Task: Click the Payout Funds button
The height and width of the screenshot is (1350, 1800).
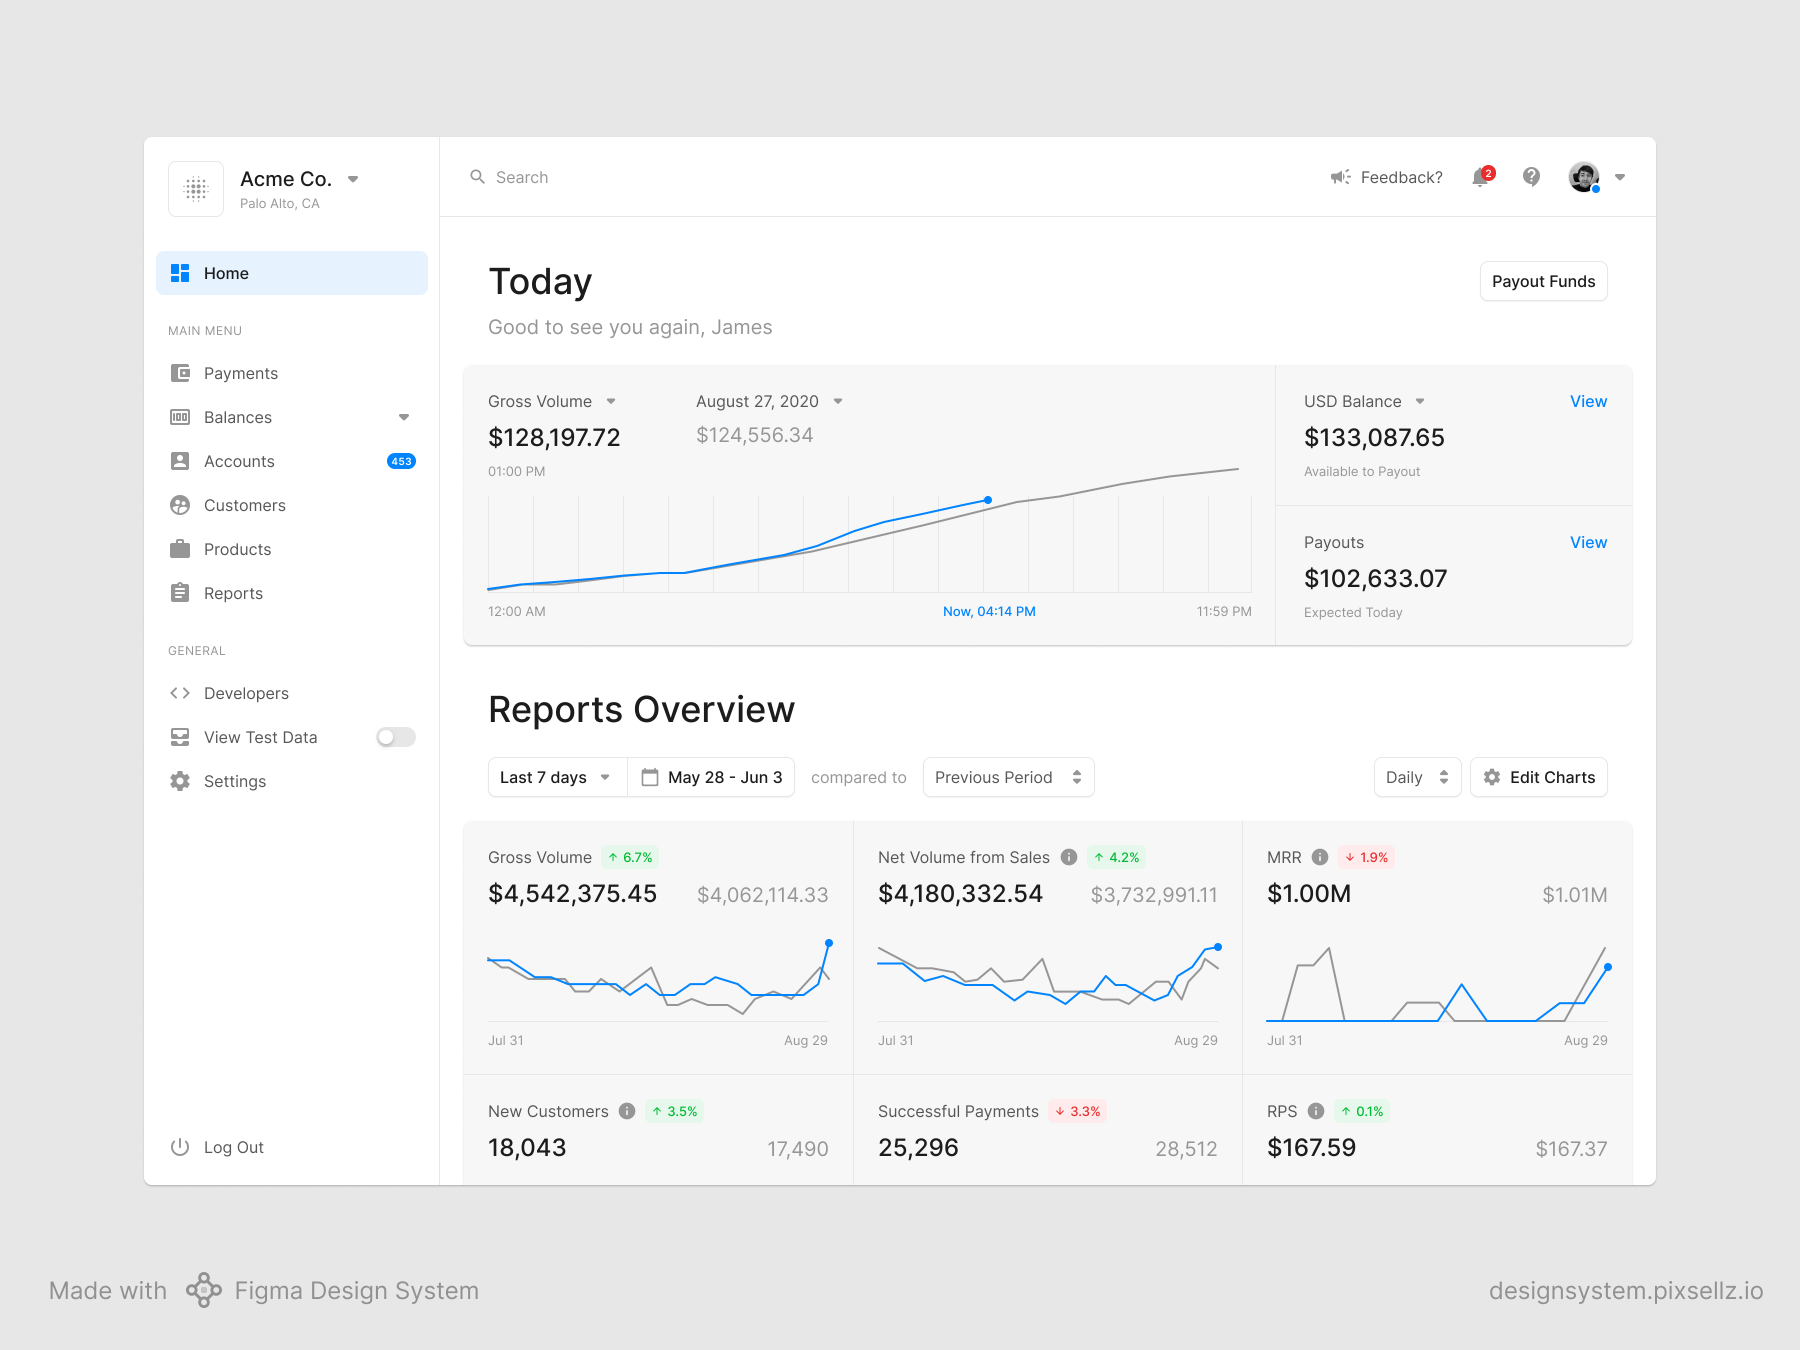Action: (1543, 281)
